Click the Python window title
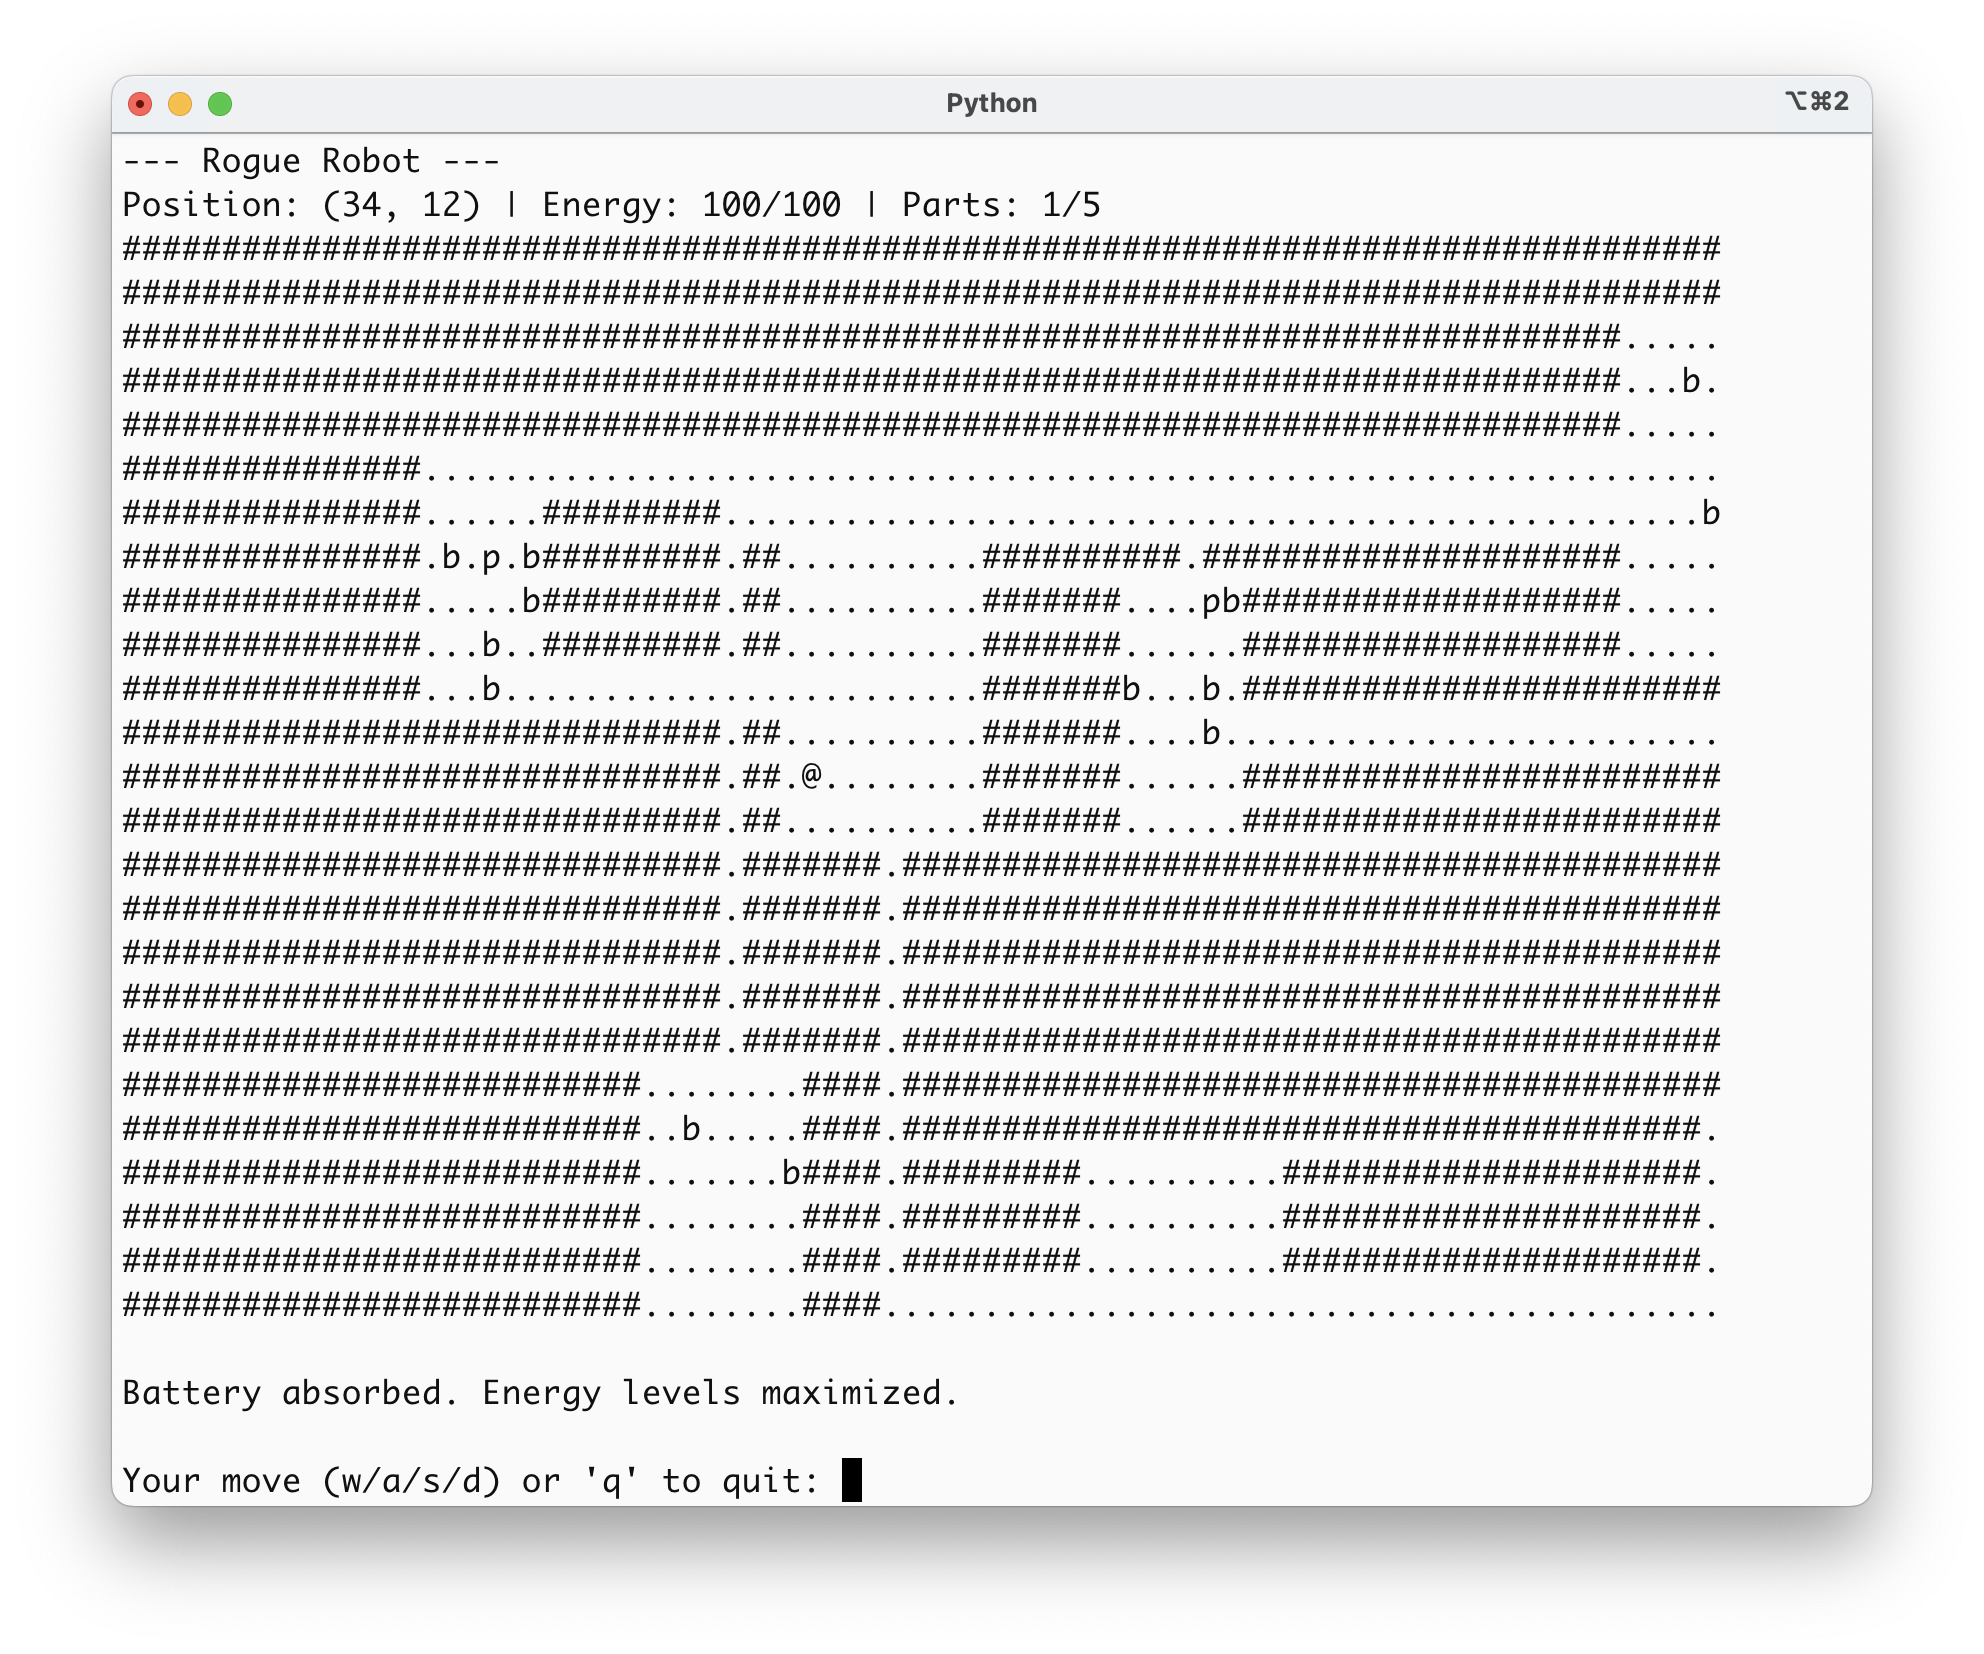The height and width of the screenshot is (1654, 1984). tap(991, 103)
